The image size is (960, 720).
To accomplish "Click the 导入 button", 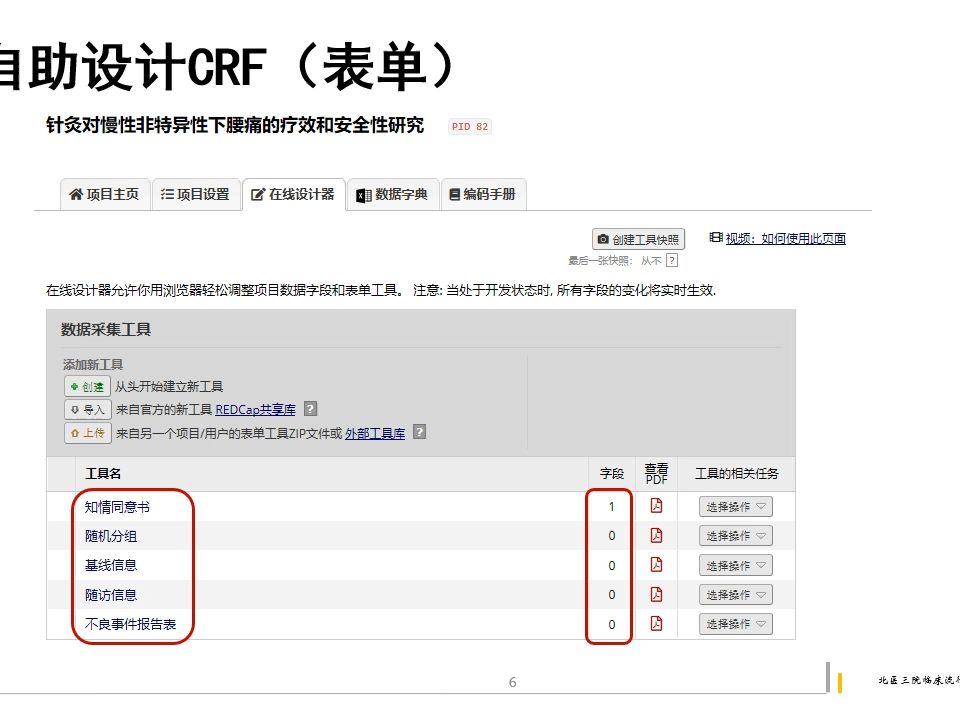I will click(x=86, y=409).
